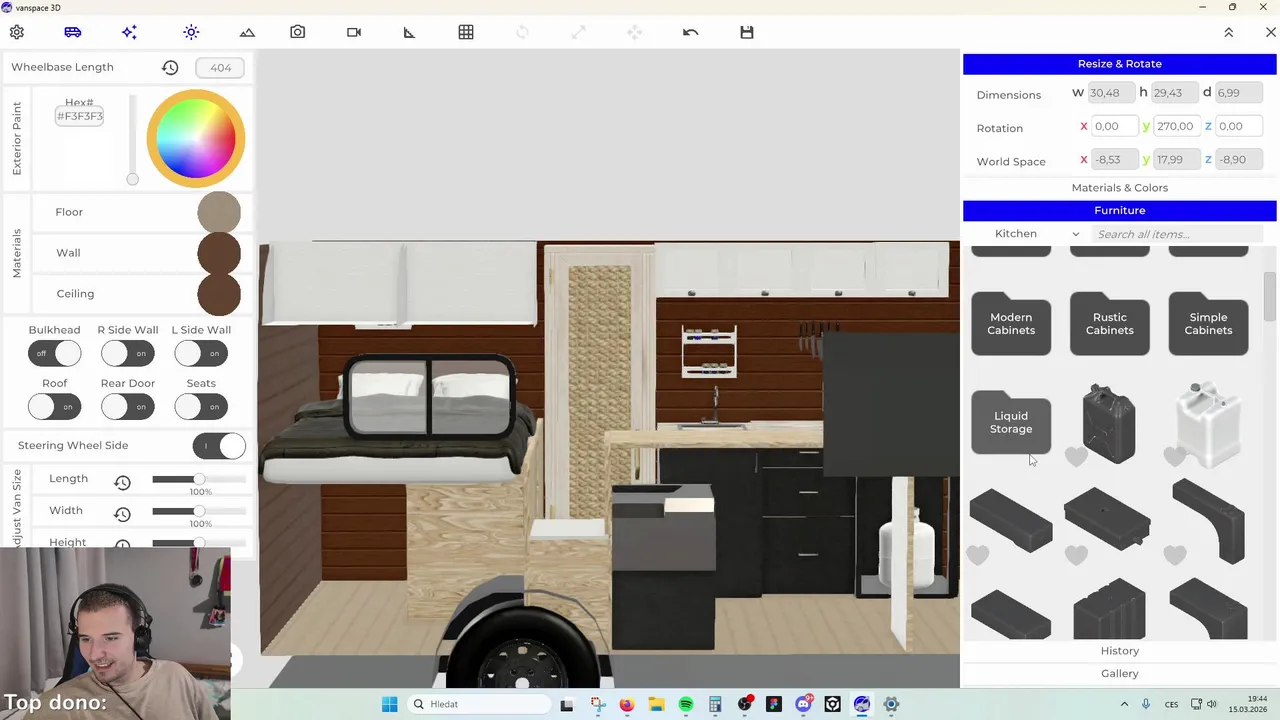Collapse the Furniture section header
The width and height of the screenshot is (1280, 720).
pos(1119,211)
